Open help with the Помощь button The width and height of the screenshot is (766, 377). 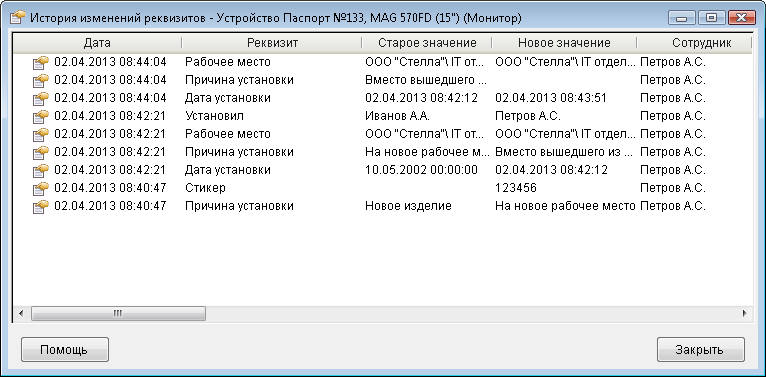64,350
